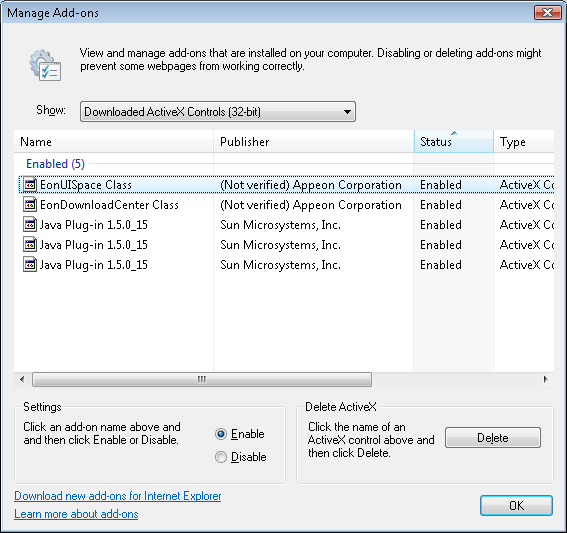Image resolution: width=567 pixels, height=533 pixels.
Task: Confirm with the OK button
Action: coord(516,505)
